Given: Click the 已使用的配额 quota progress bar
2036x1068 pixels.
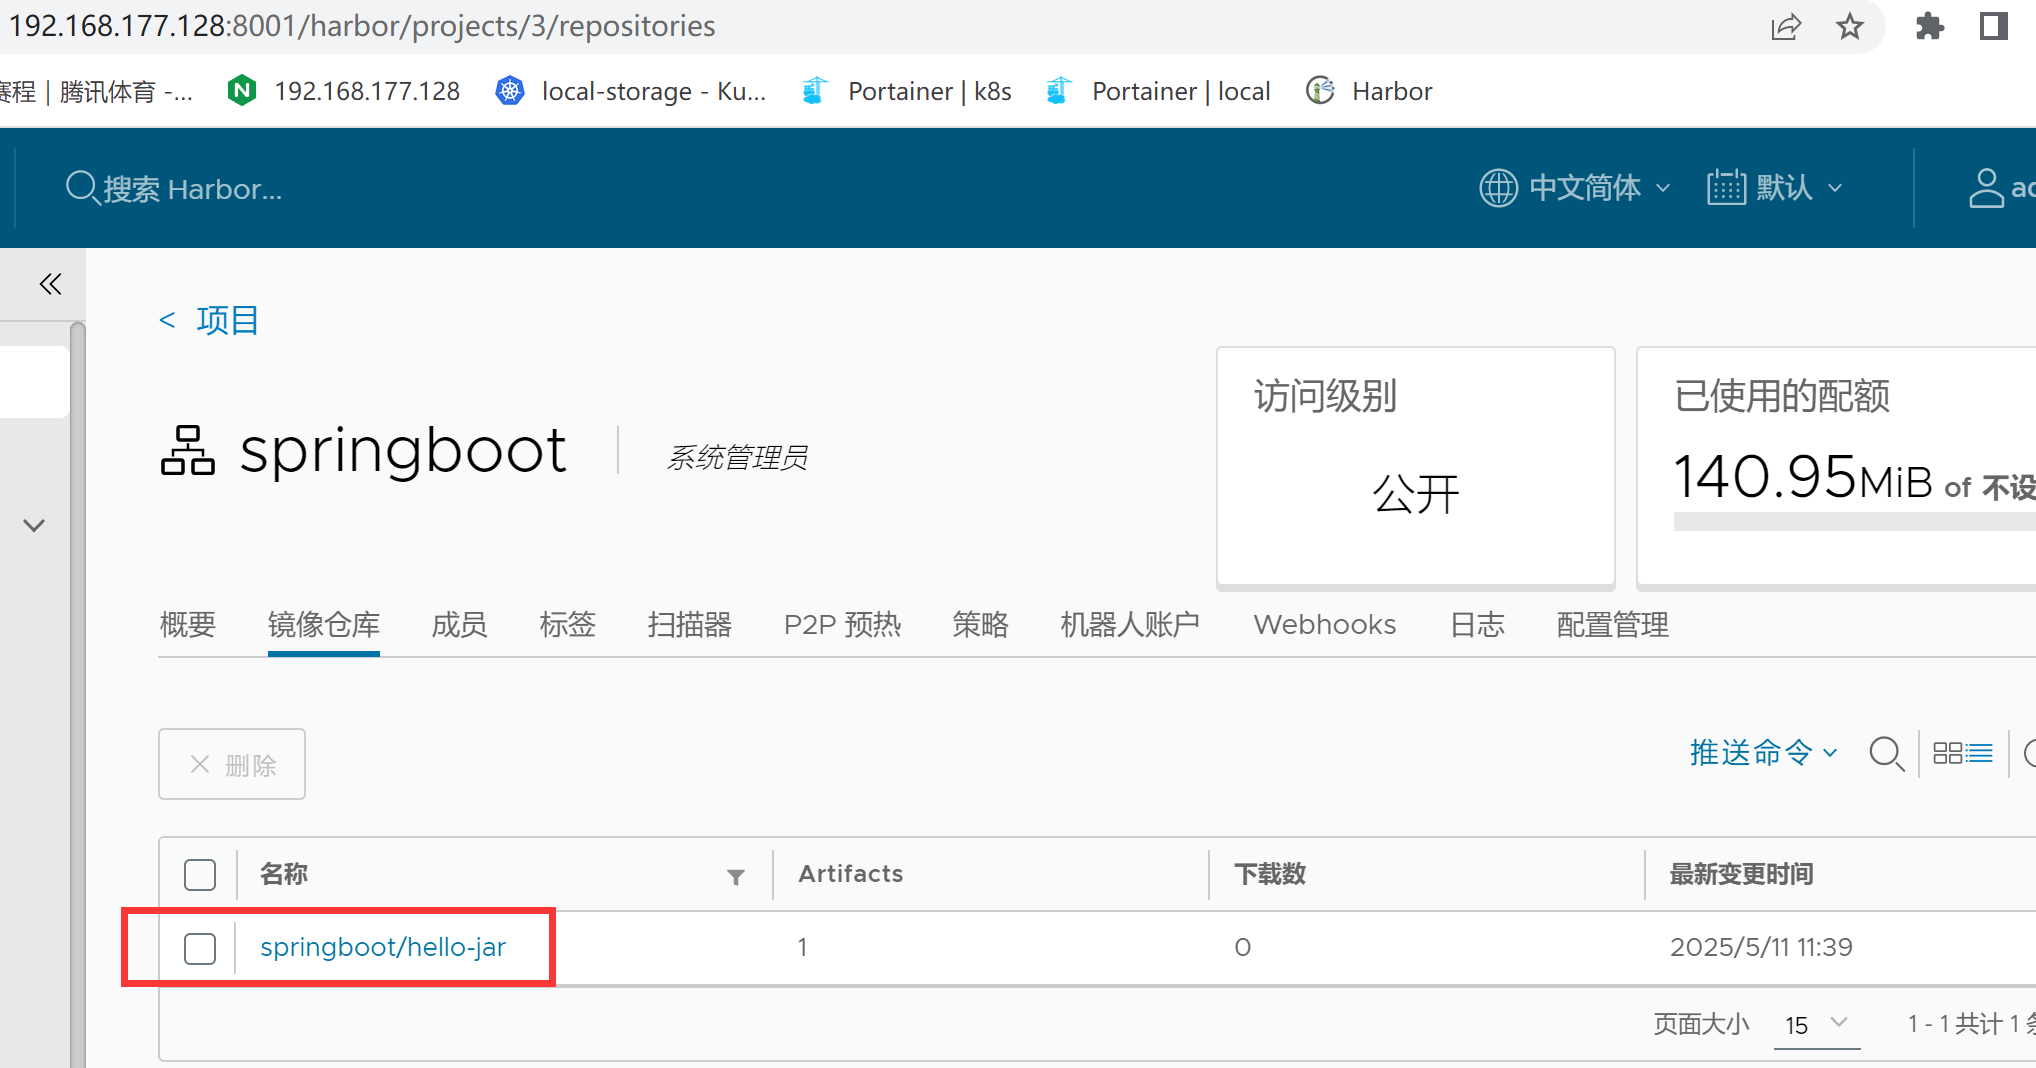Looking at the screenshot, I should click(1855, 521).
